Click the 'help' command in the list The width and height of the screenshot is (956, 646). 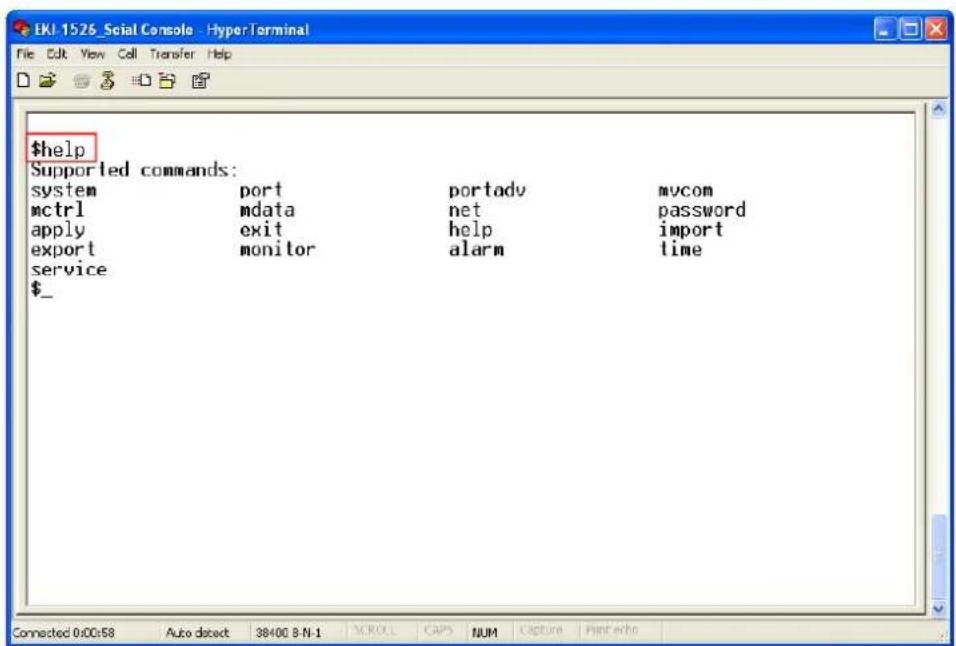coord(470,230)
